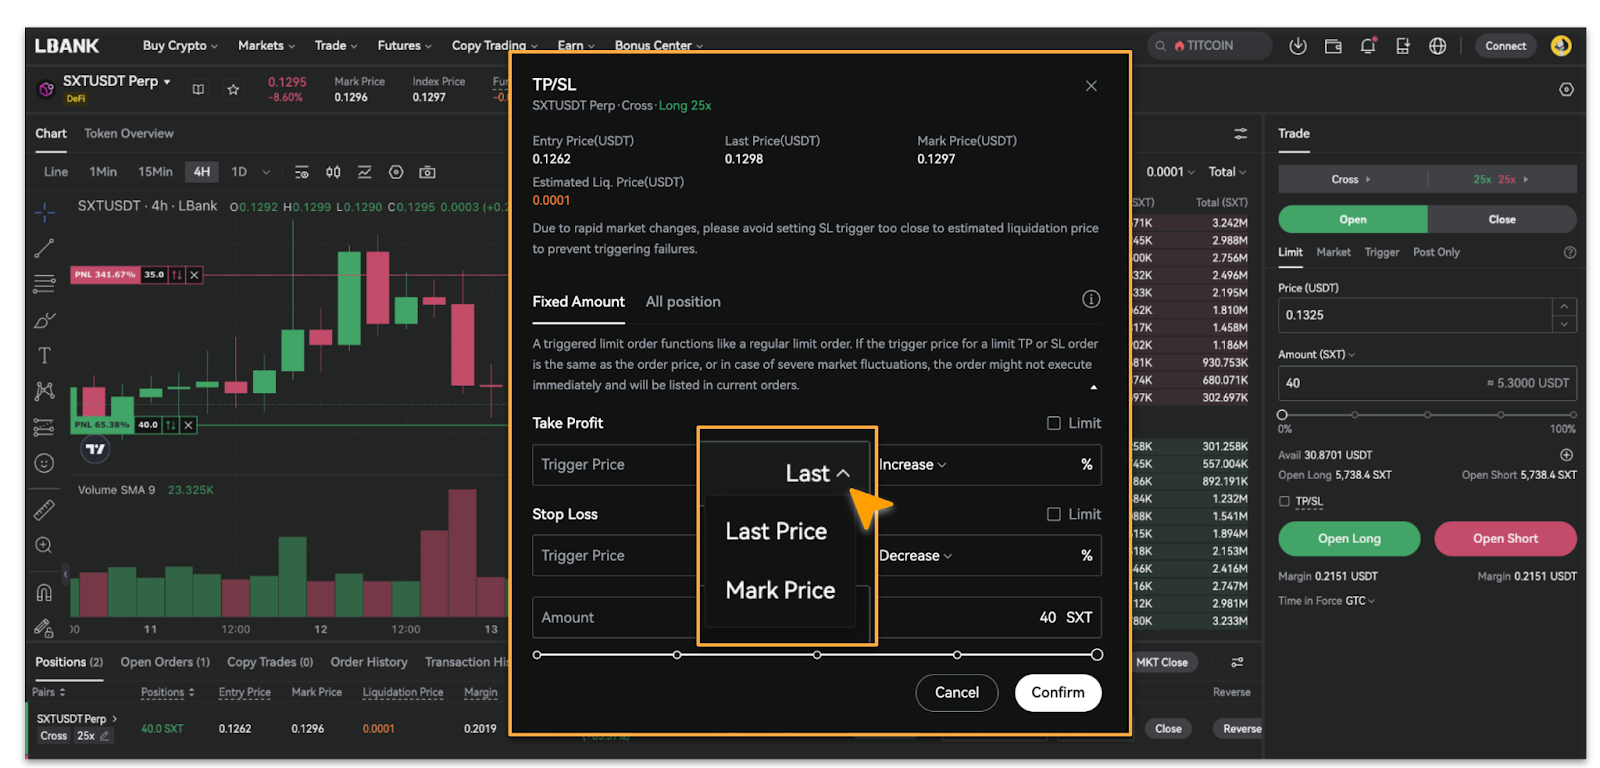Open the order book filter settings icon
This screenshot has width=1600, height=768.
pos(1240,133)
